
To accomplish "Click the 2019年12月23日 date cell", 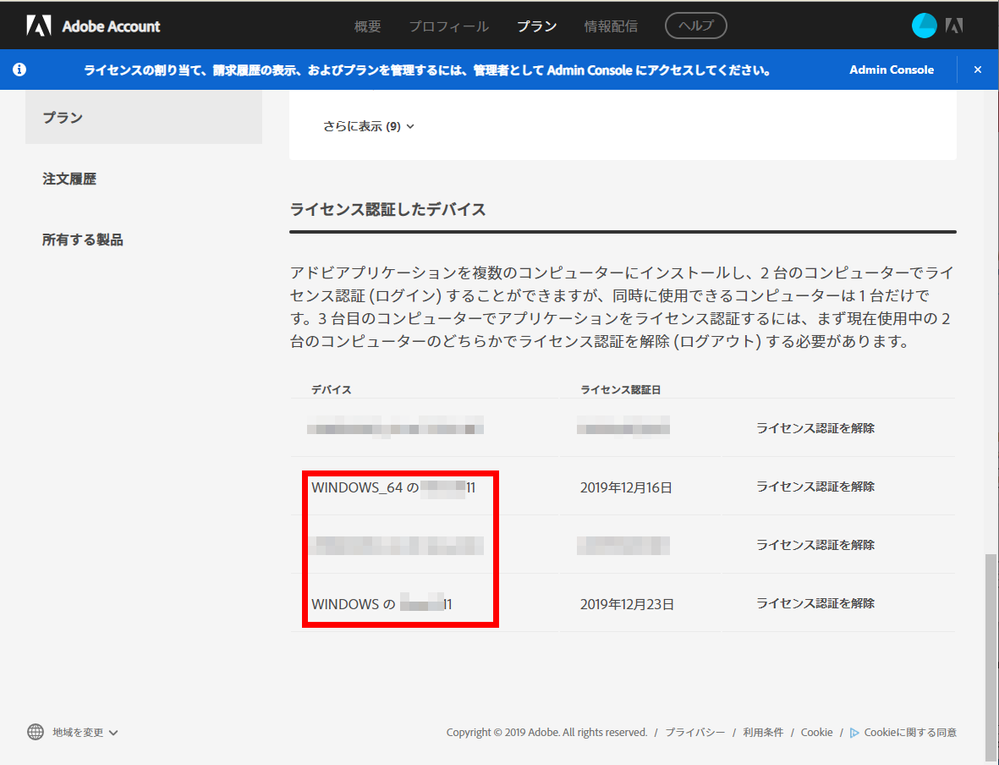I will [x=627, y=604].
